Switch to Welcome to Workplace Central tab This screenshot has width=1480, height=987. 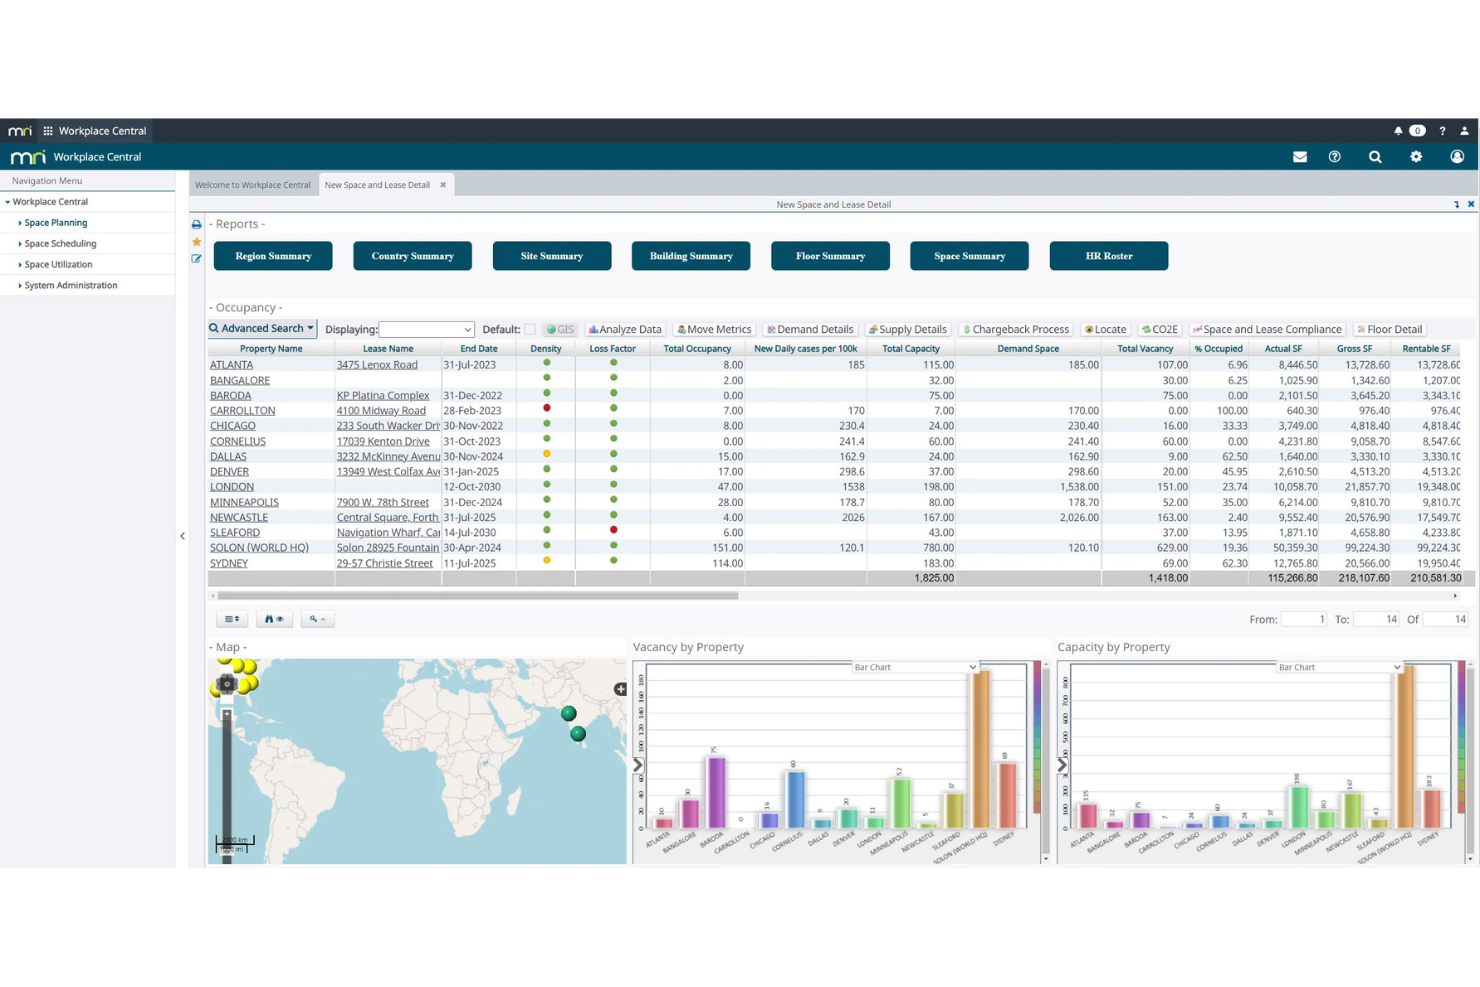pos(253,185)
